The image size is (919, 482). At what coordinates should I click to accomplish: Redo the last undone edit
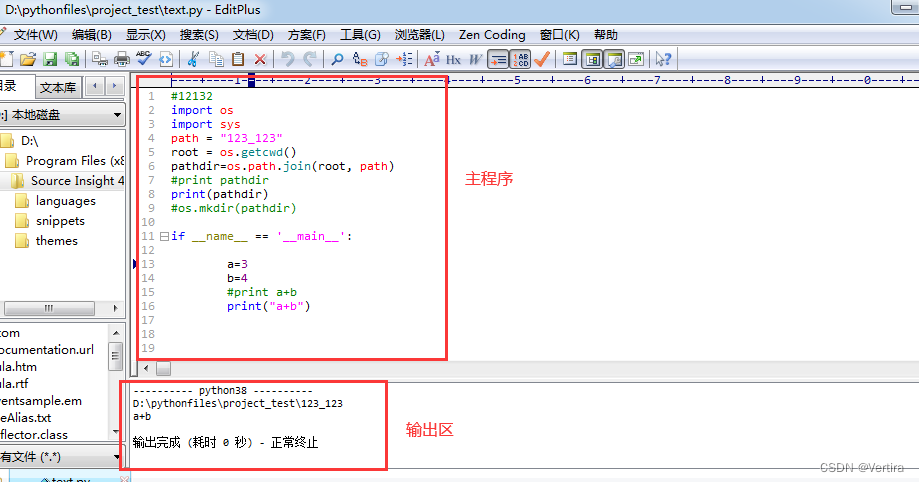(x=310, y=59)
